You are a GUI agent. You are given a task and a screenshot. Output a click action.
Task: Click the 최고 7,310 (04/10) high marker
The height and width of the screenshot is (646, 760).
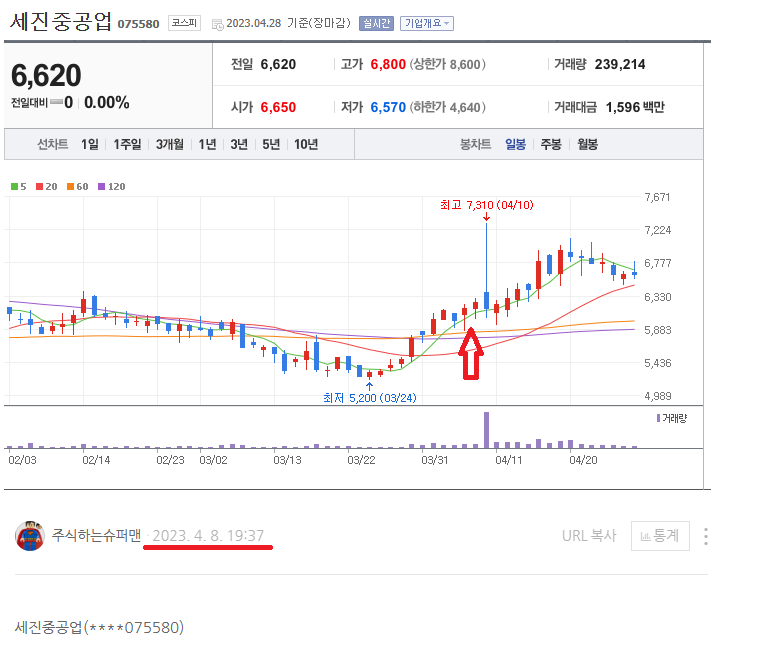(487, 205)
